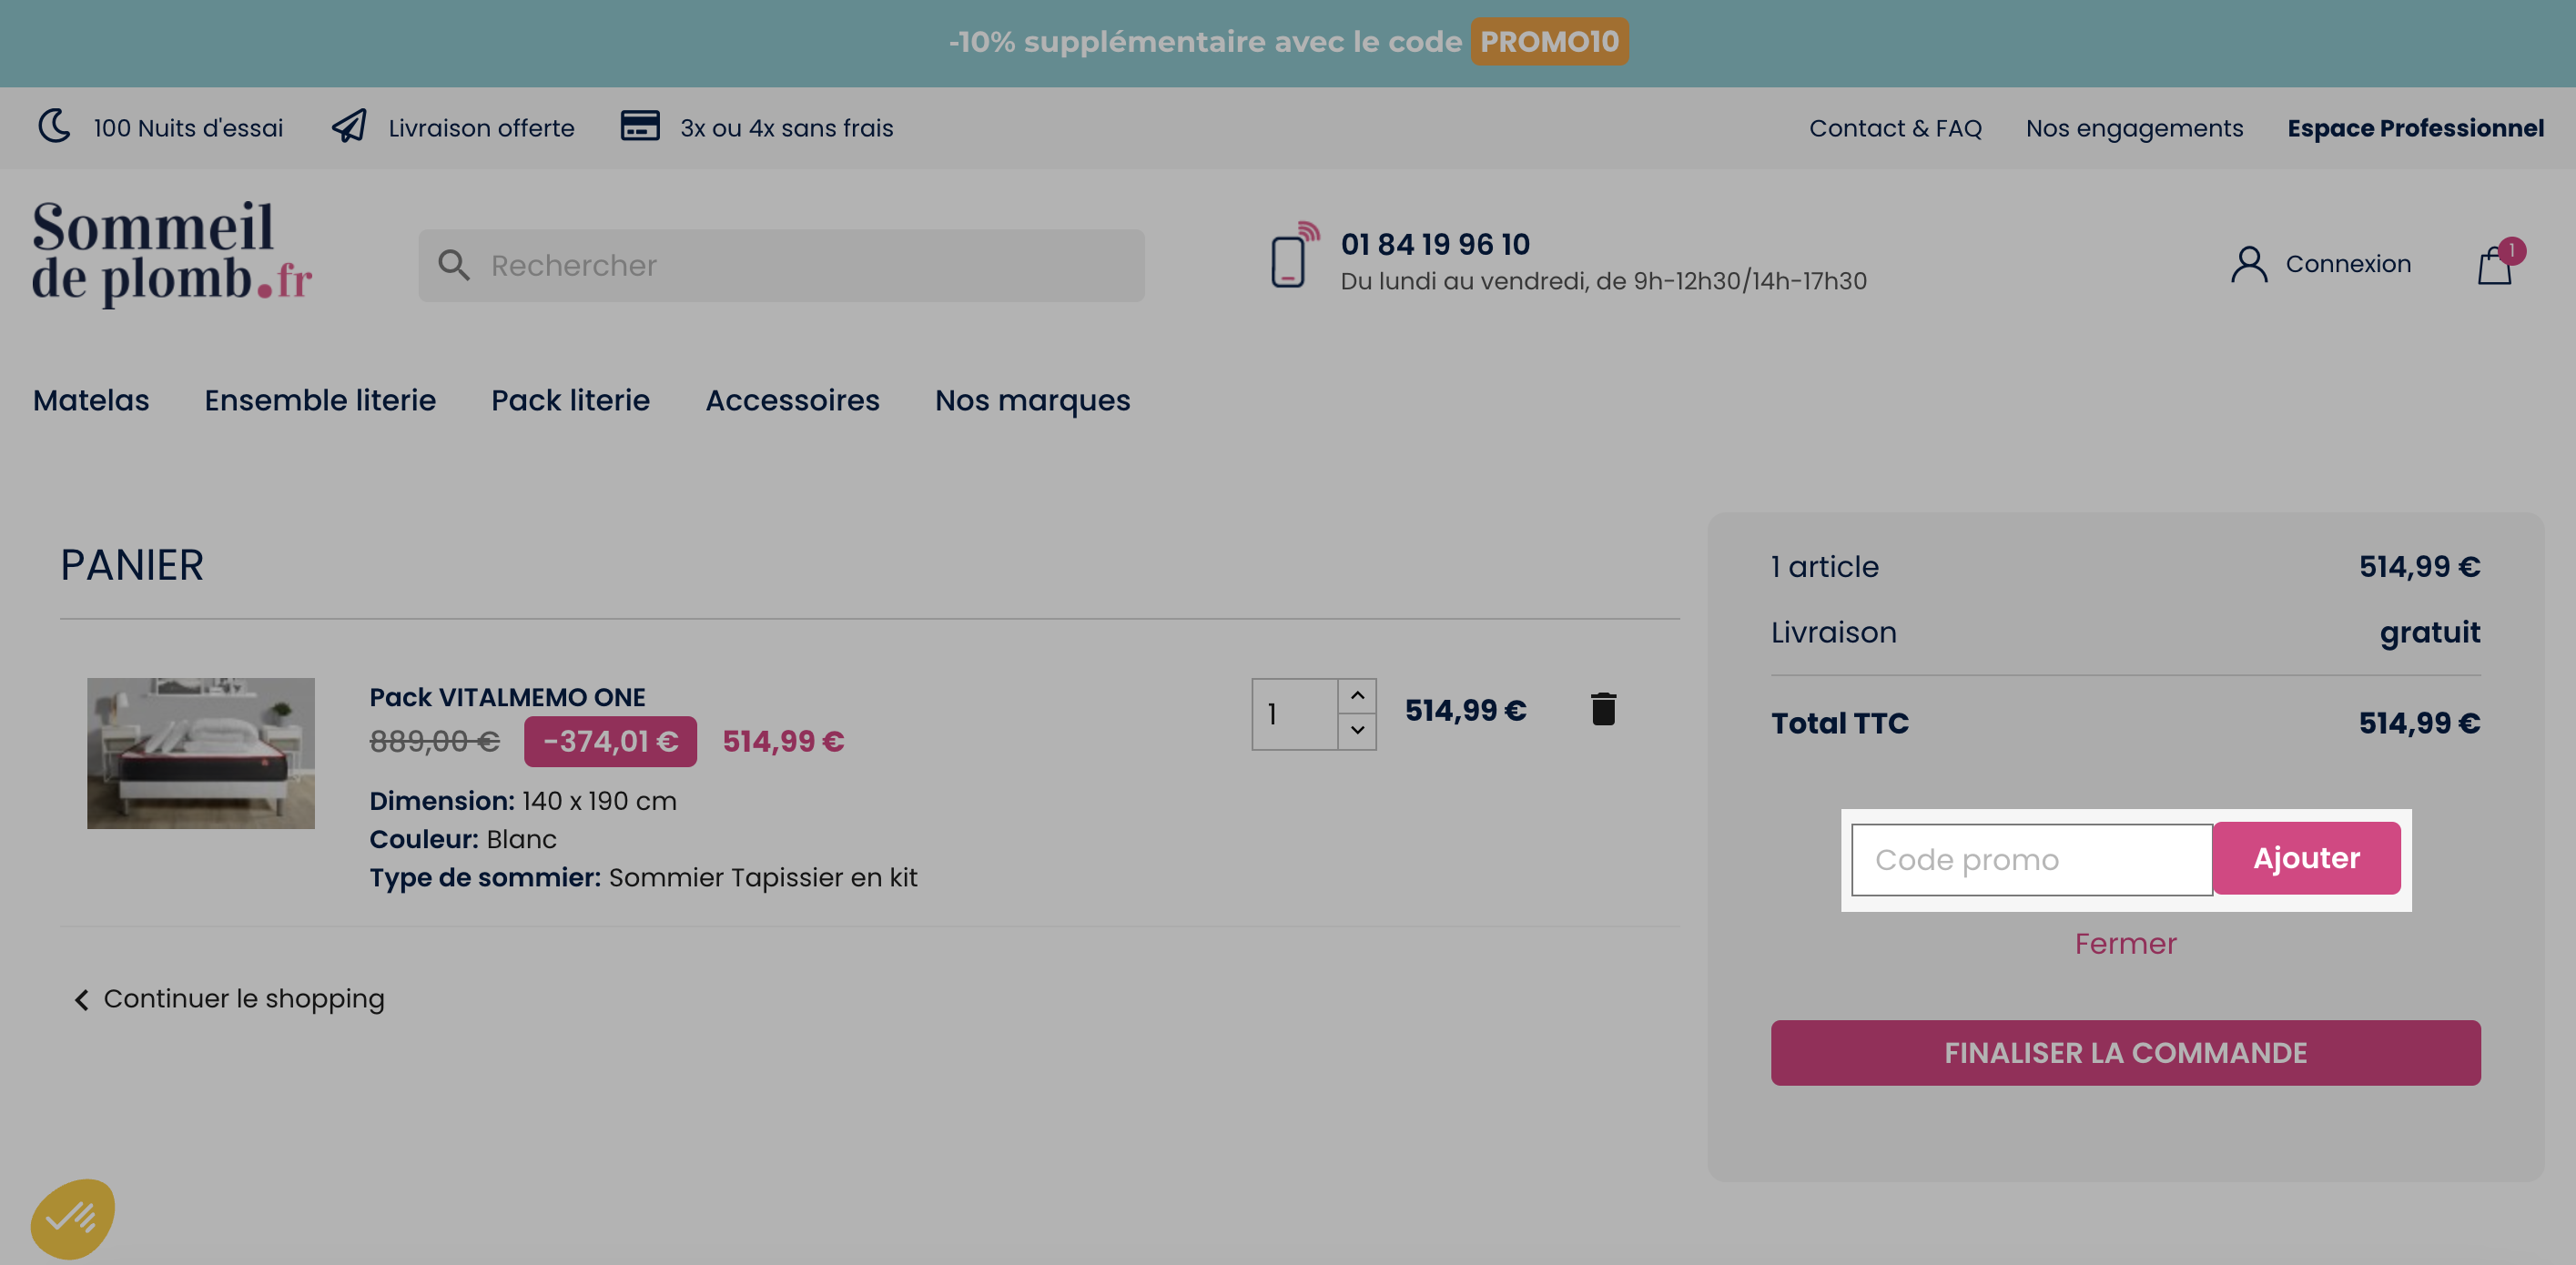The image size is (2576, 1265).
Task: Click the search magnifier icon
Action: (x=454, y=265)
